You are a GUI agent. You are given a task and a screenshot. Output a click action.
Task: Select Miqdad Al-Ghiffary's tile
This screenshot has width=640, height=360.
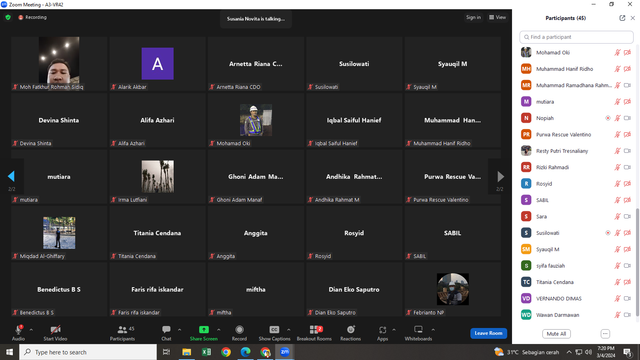pyautogui.click(x=59, y=233)
